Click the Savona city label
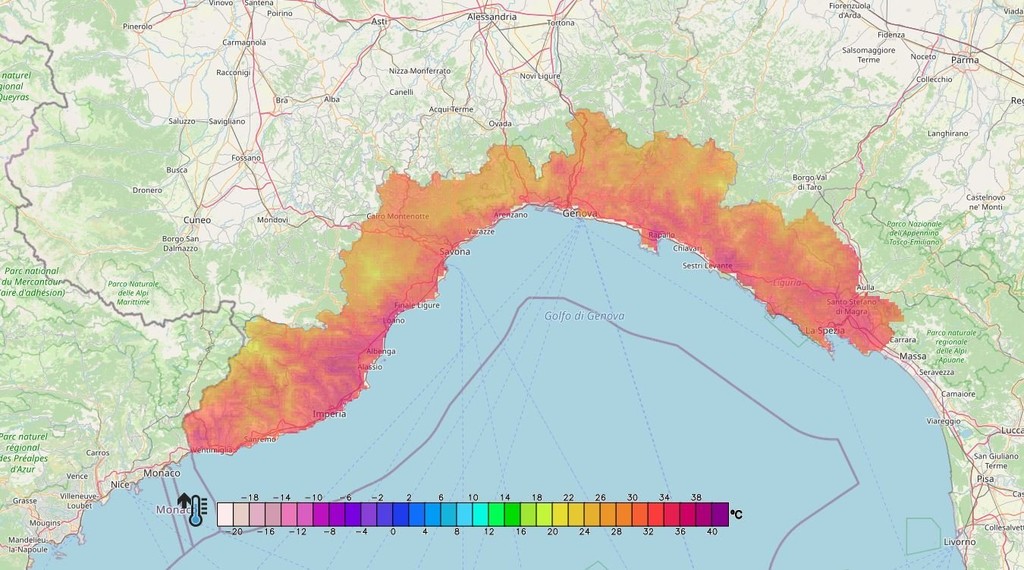 pyautogui.click(x=455, y=252)
